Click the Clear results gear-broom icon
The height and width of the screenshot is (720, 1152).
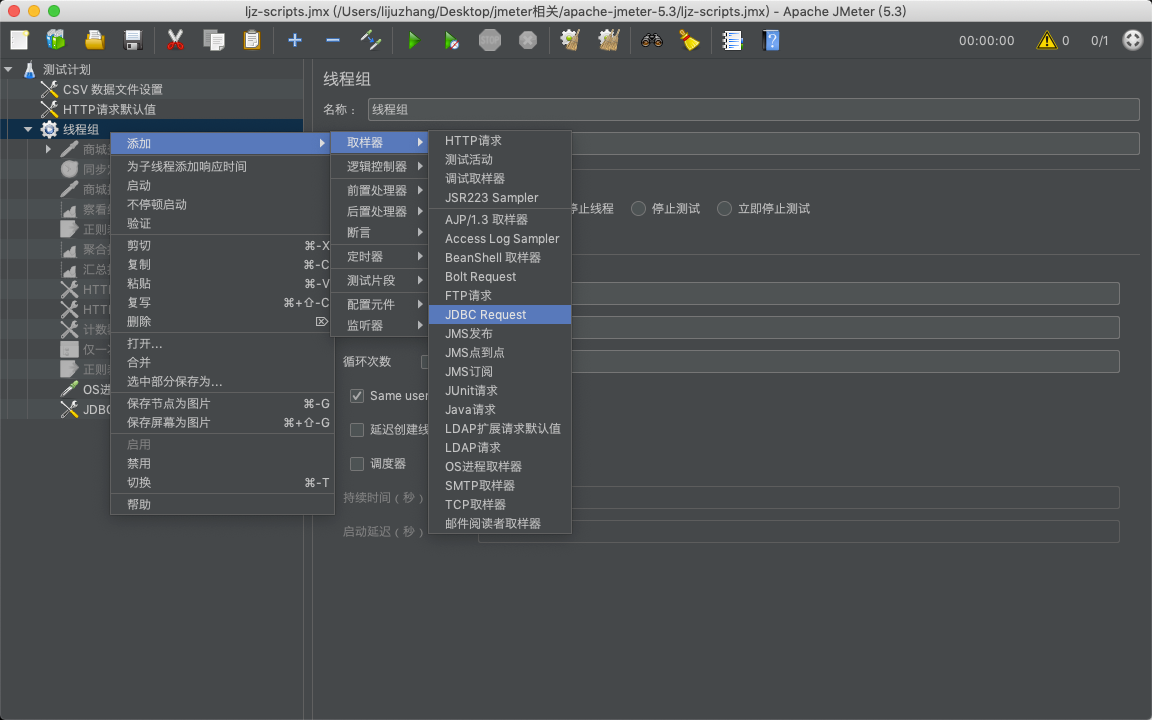point(571,40)
